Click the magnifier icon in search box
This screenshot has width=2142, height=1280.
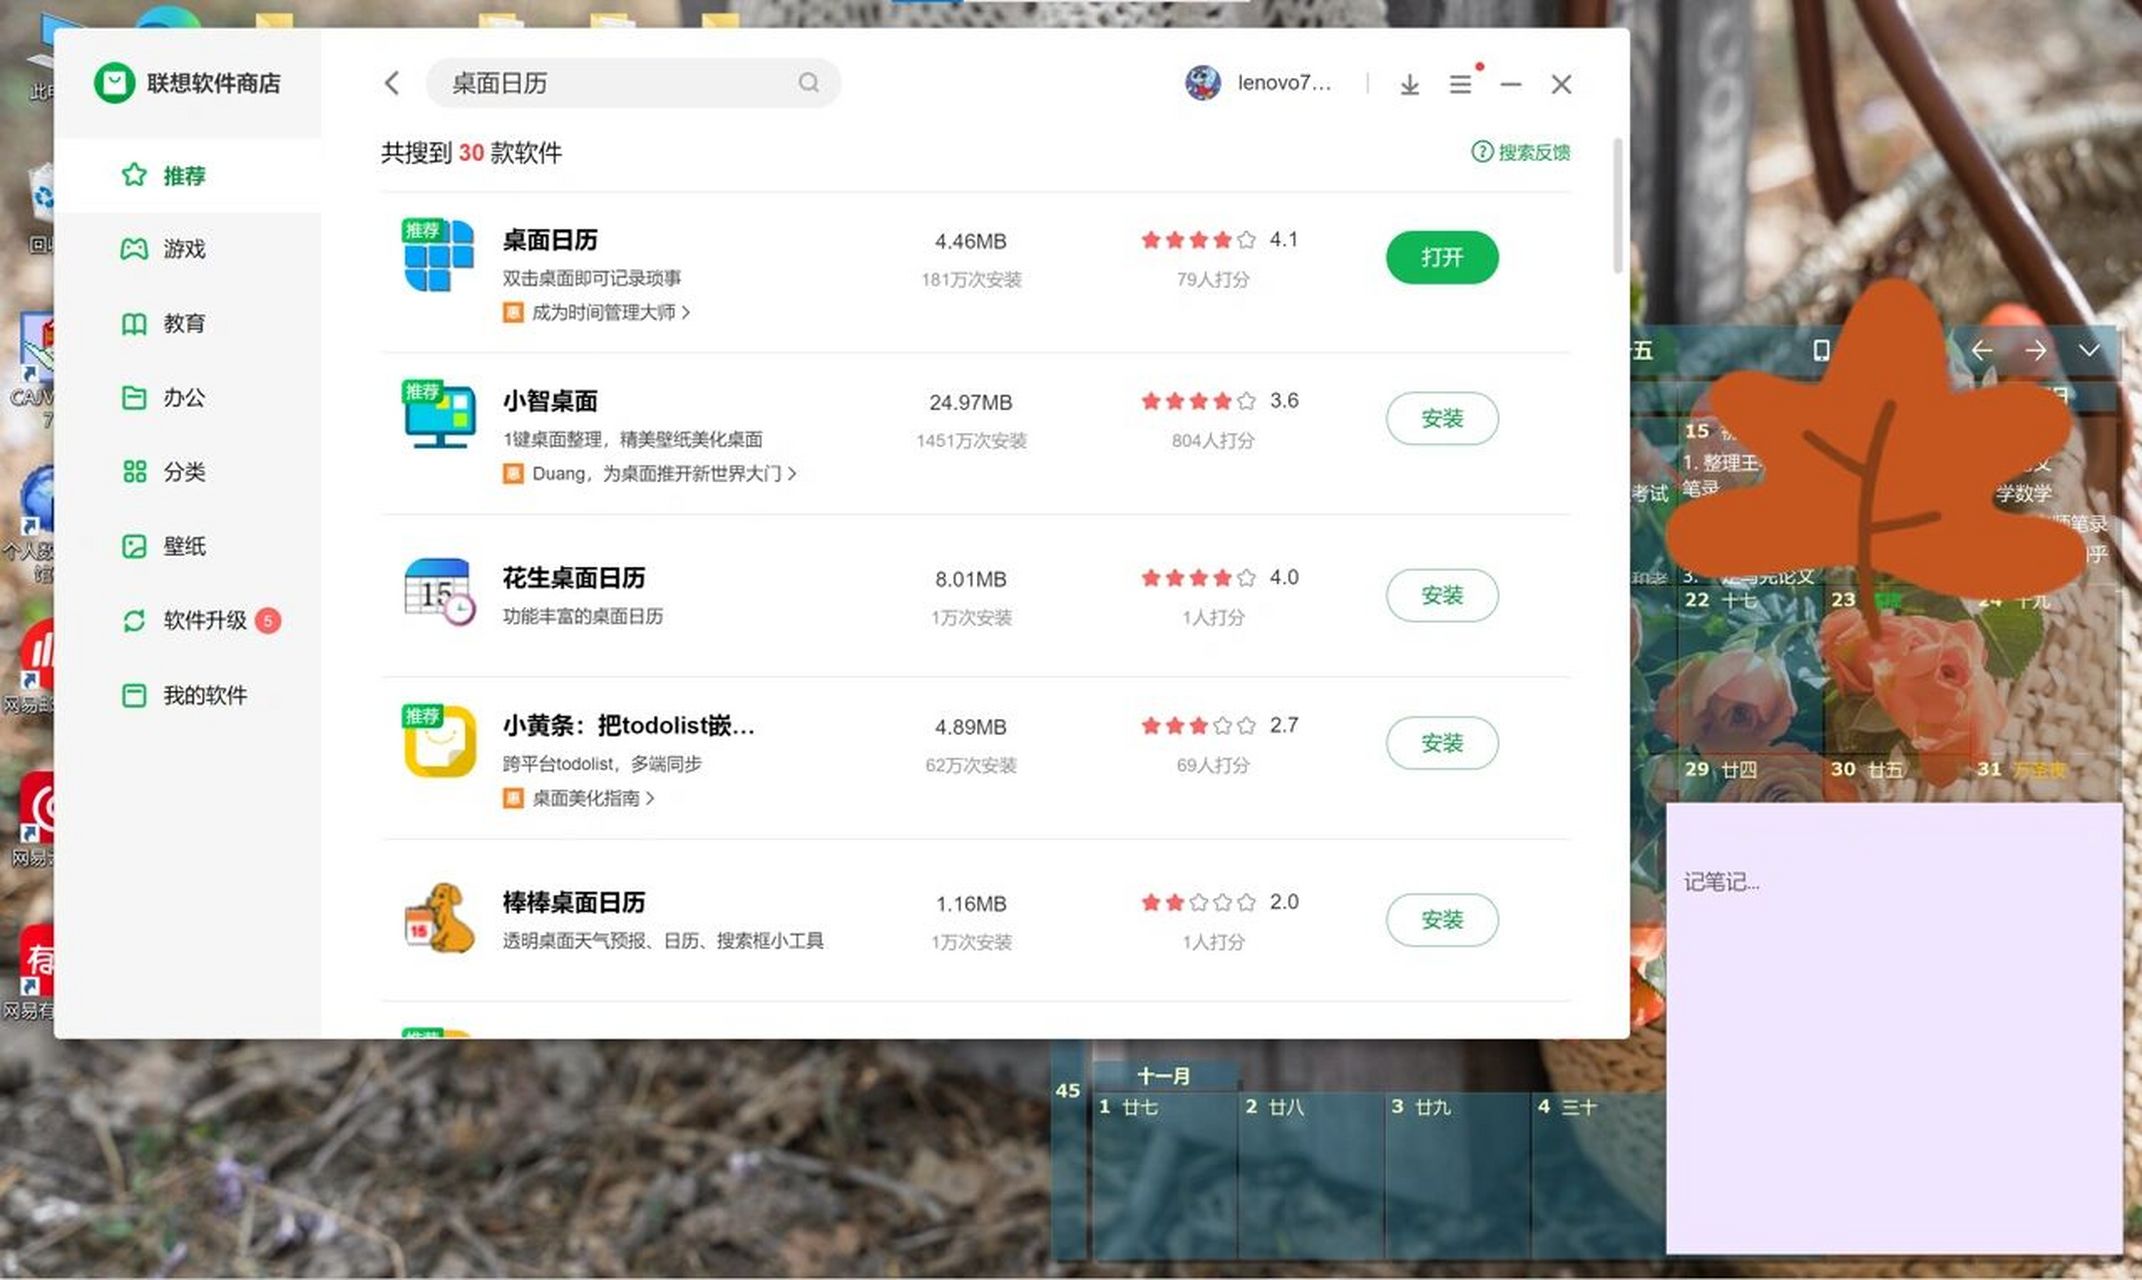808,83
